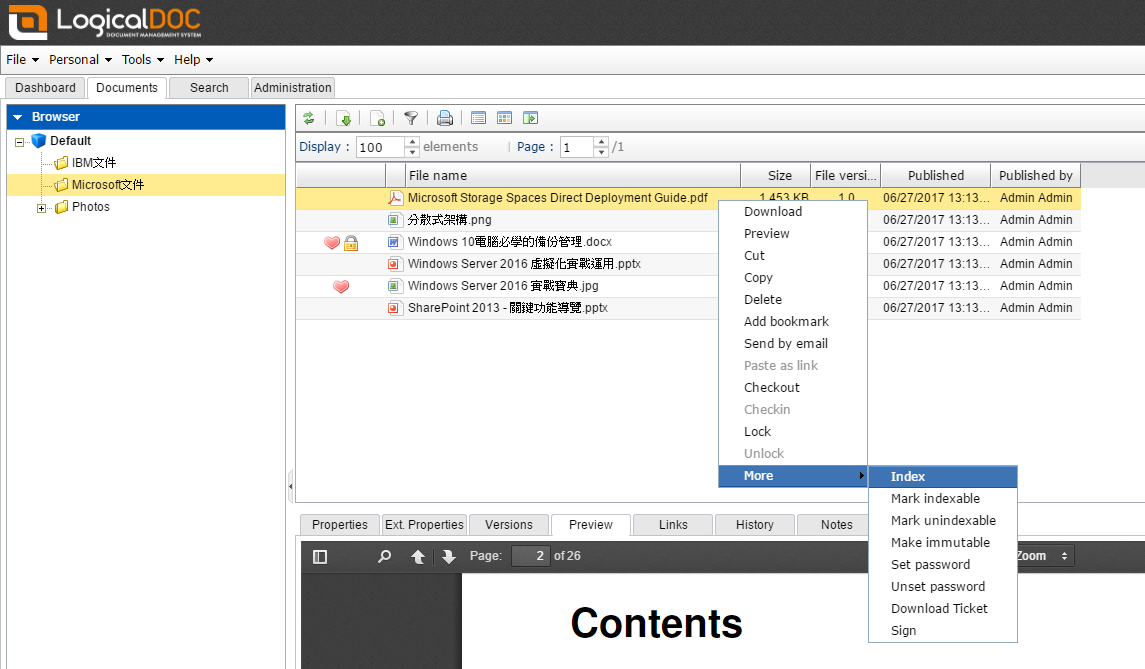
Task: Click the PDF preview page number field
Action: click(x=530, y=556)
